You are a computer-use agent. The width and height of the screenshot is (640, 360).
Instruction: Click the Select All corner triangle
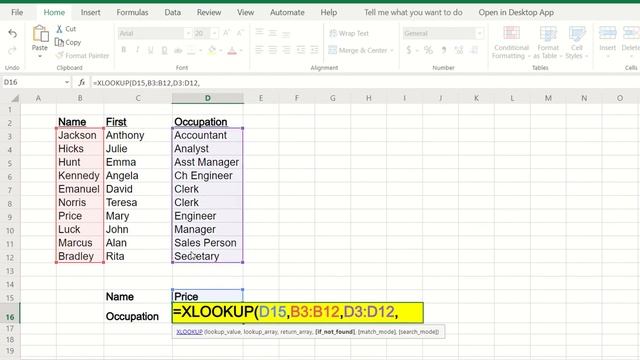15,98
